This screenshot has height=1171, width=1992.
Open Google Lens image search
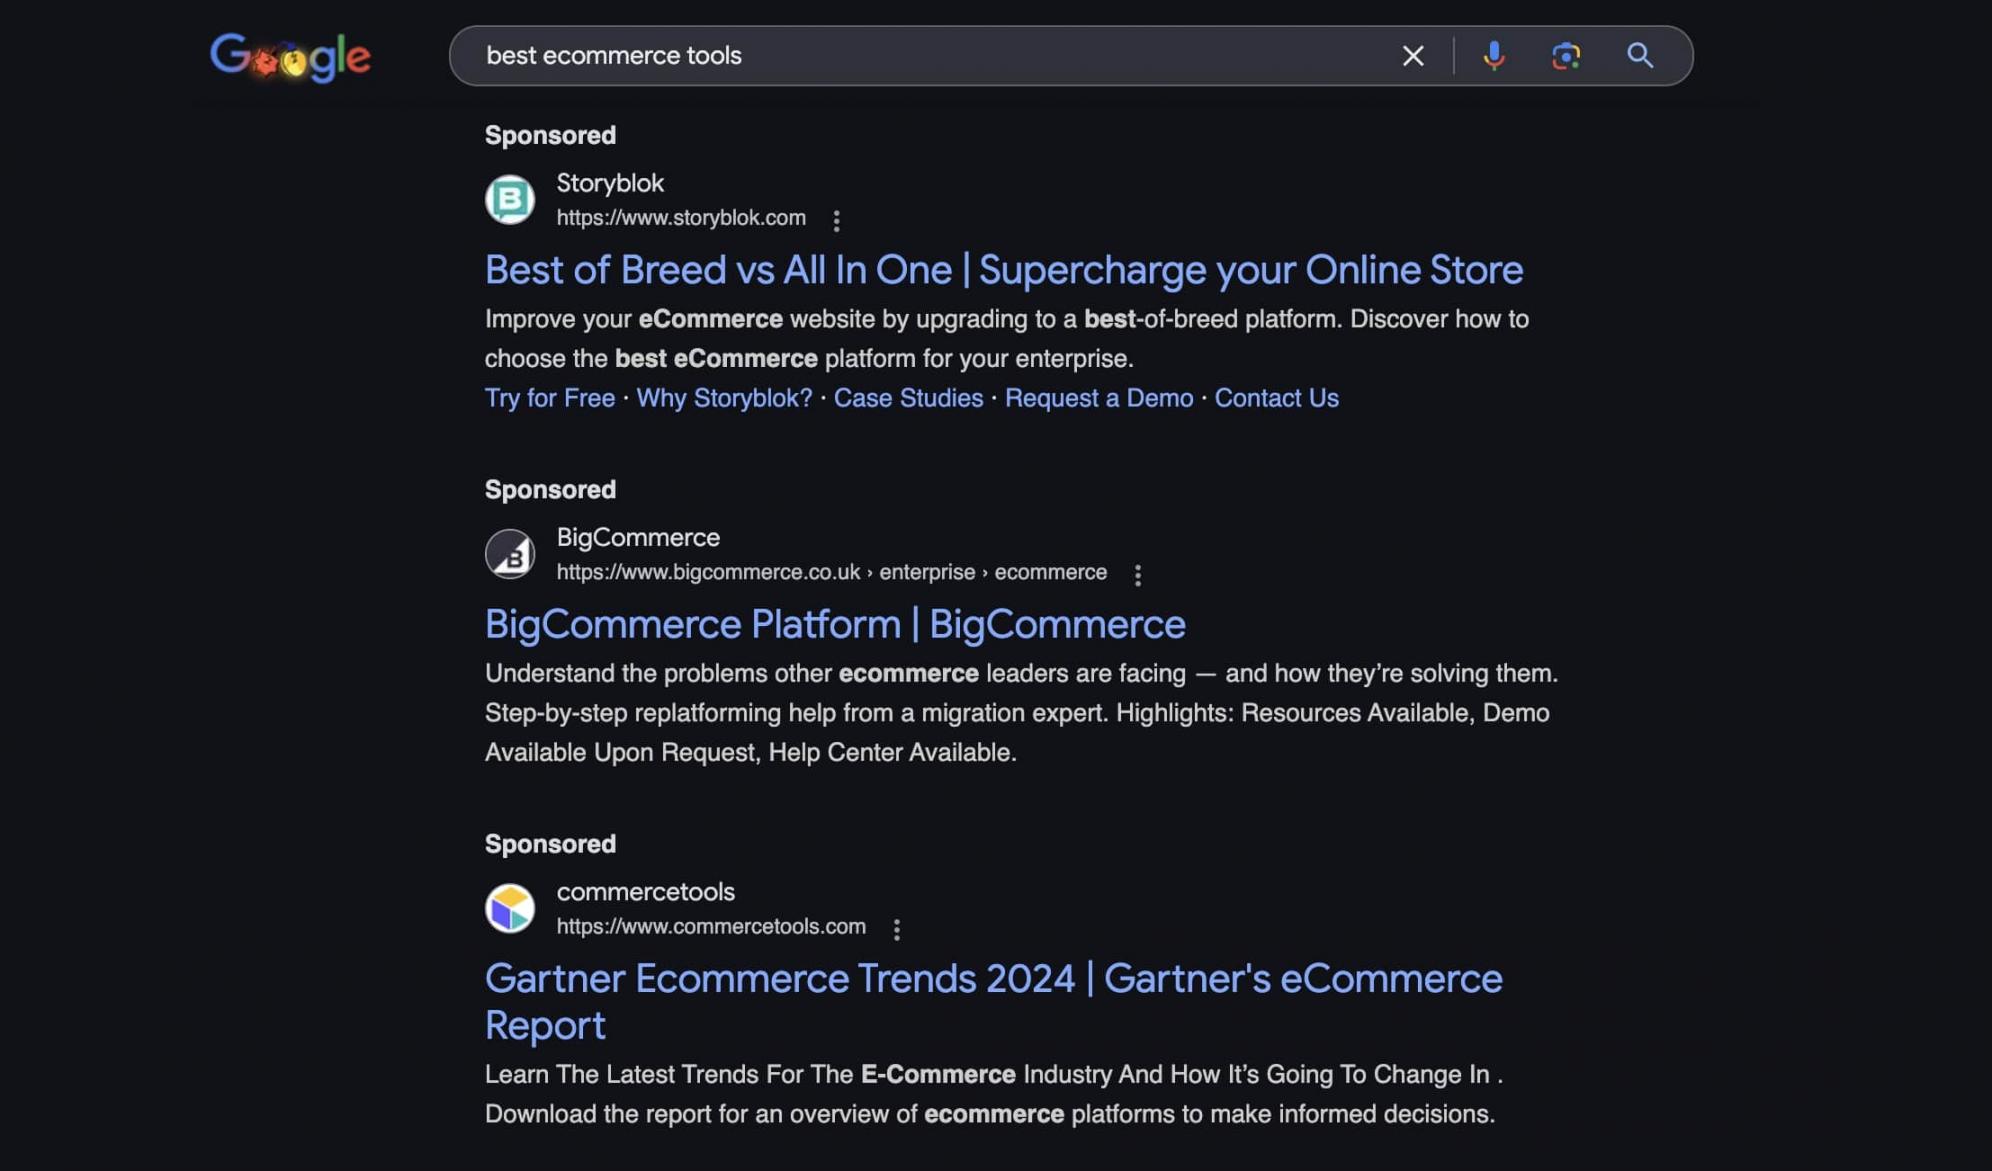point(1565,56)
